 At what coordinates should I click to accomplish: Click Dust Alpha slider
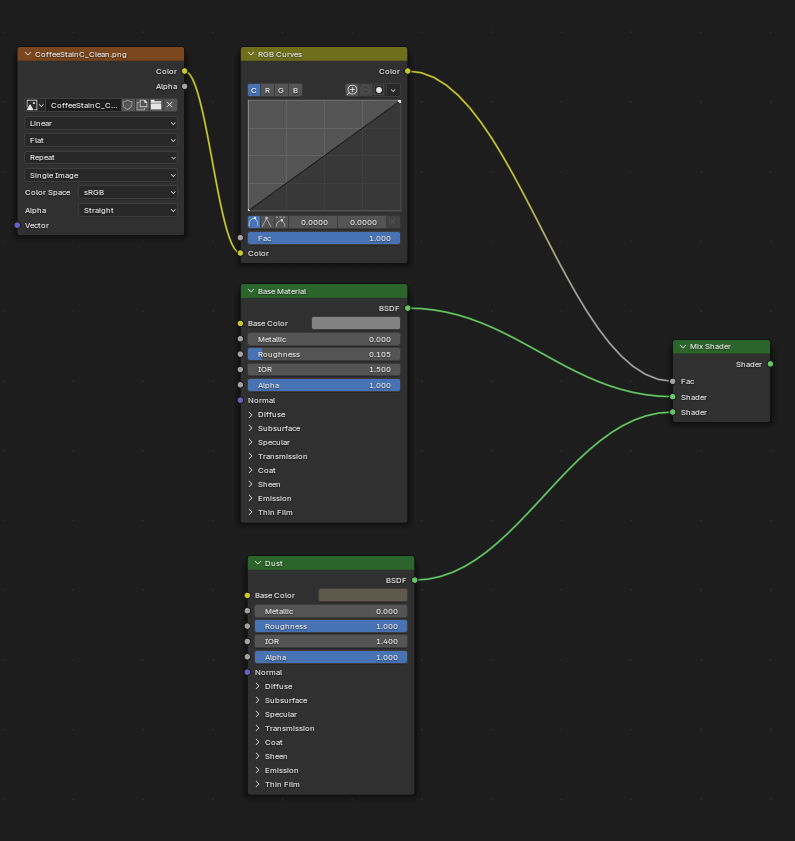tap(331, 657)
